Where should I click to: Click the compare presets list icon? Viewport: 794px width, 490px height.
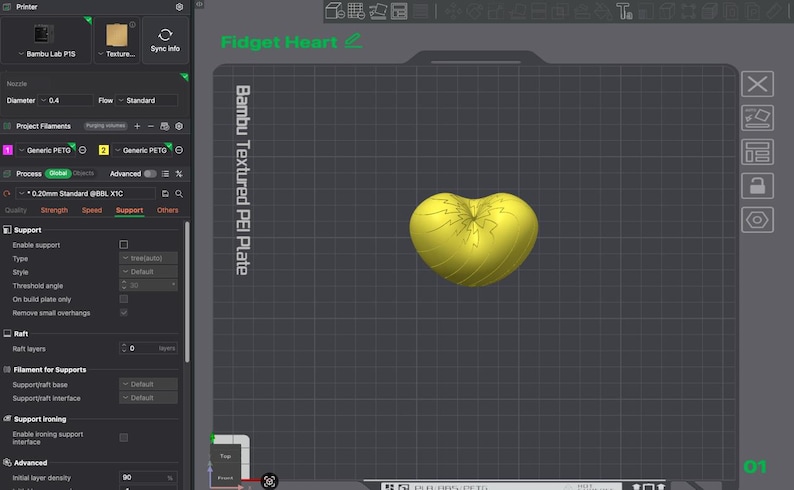[165, 174]
